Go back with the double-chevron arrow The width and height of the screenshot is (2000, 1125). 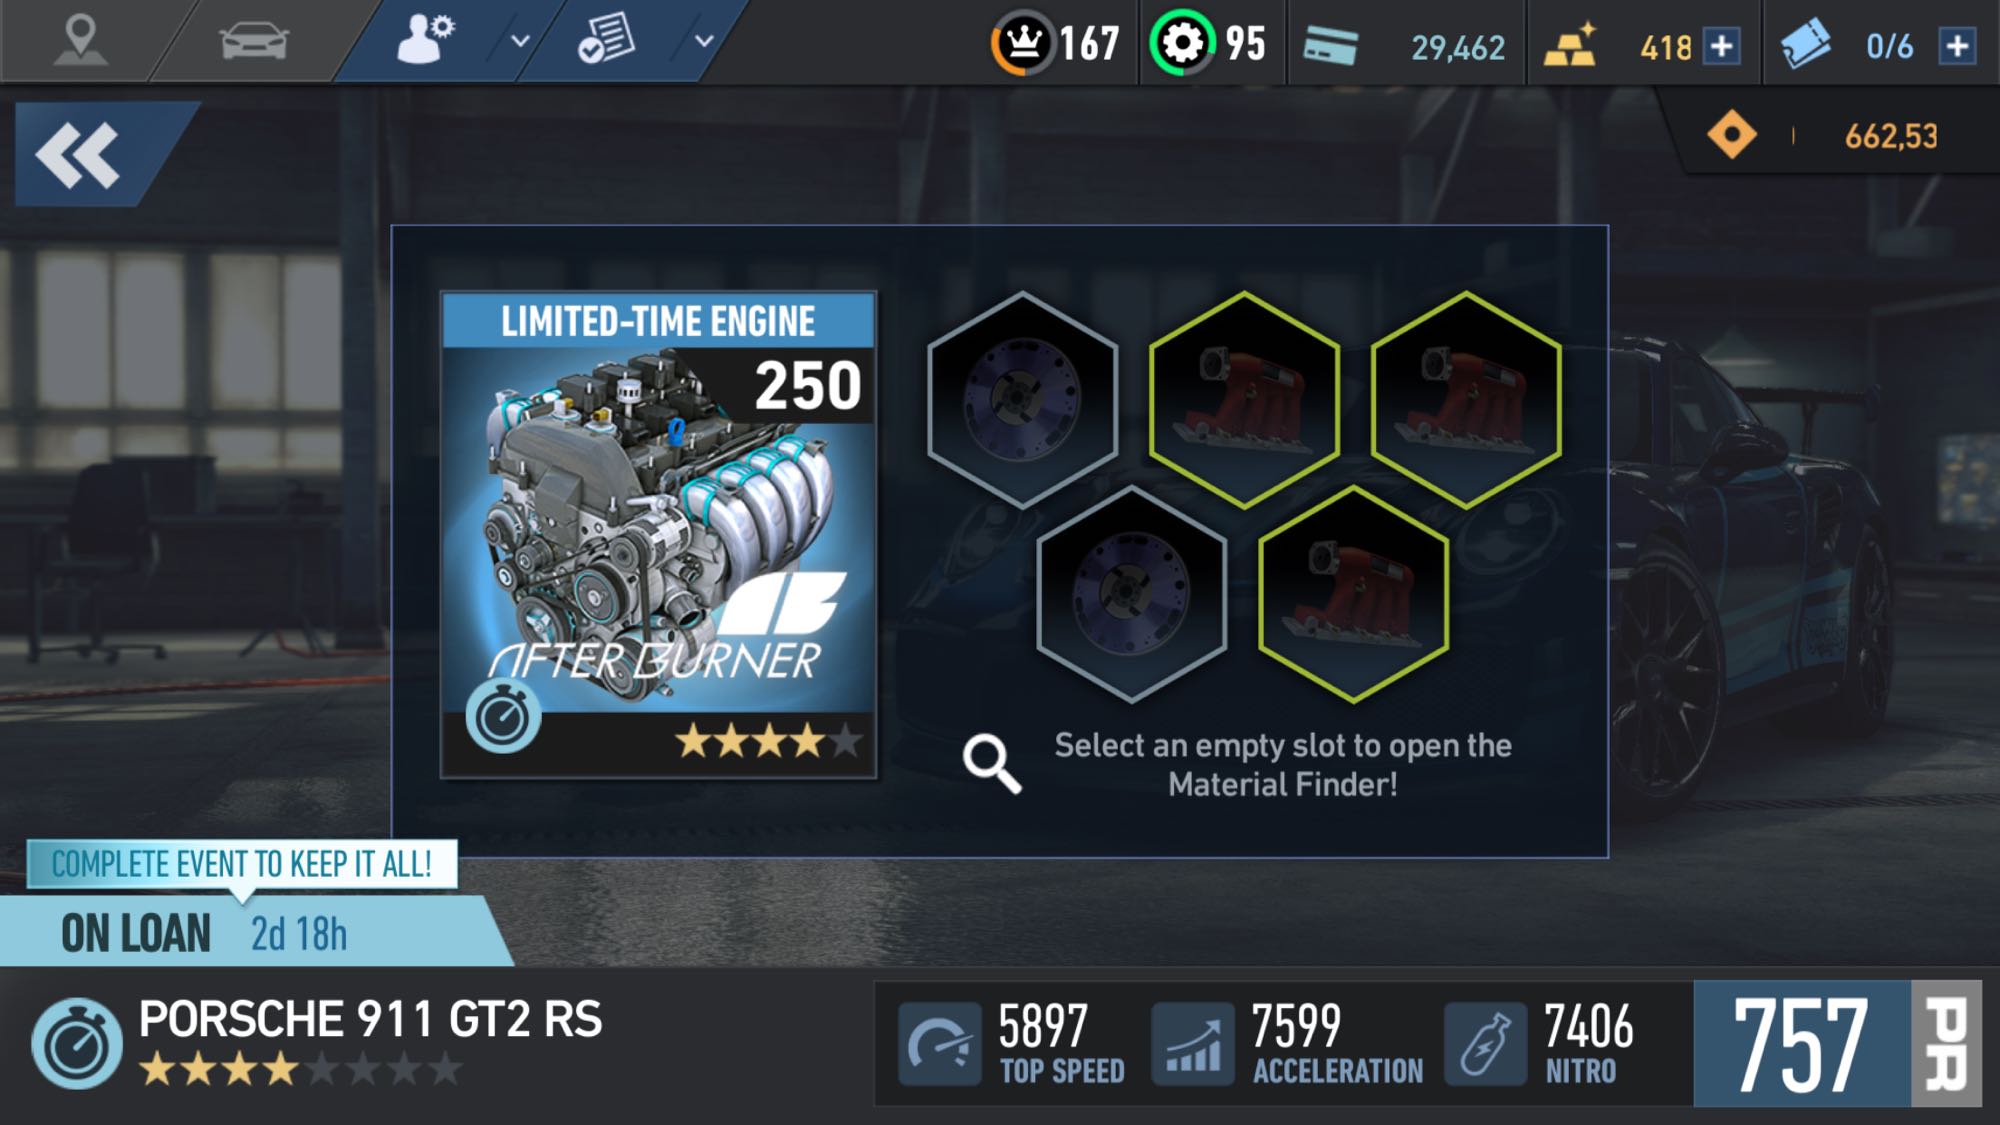[88, 154]
